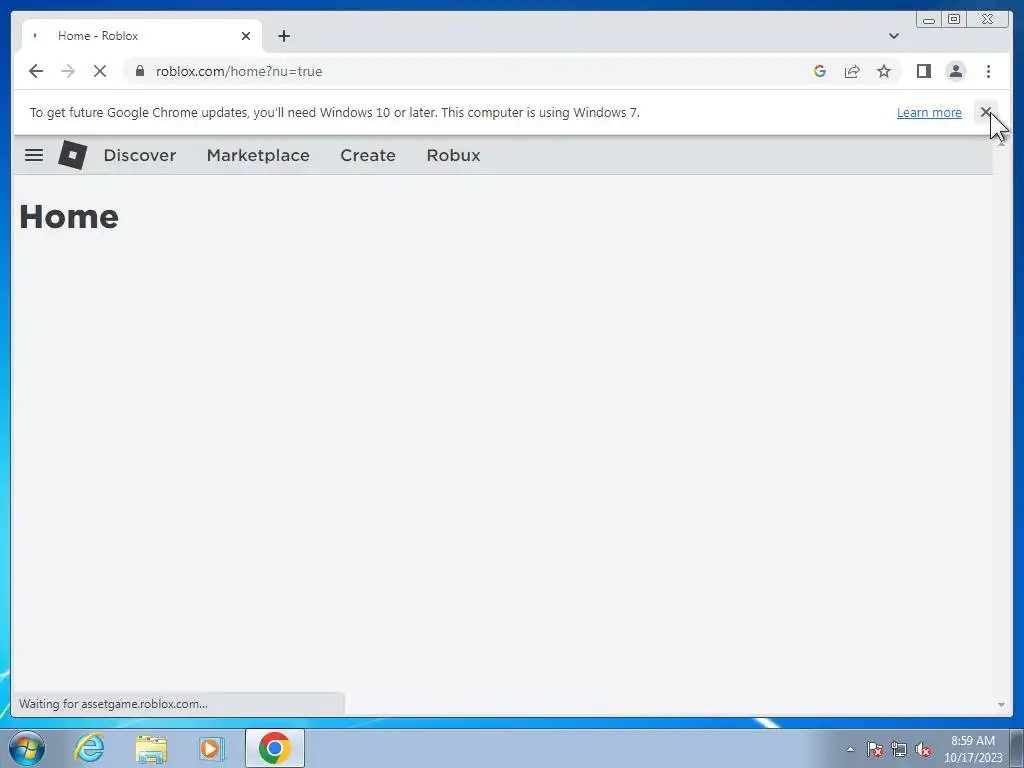Open the Roblox hamburger navigation menu
This screenshot has height=768, width=1024.
coord(34,155)
